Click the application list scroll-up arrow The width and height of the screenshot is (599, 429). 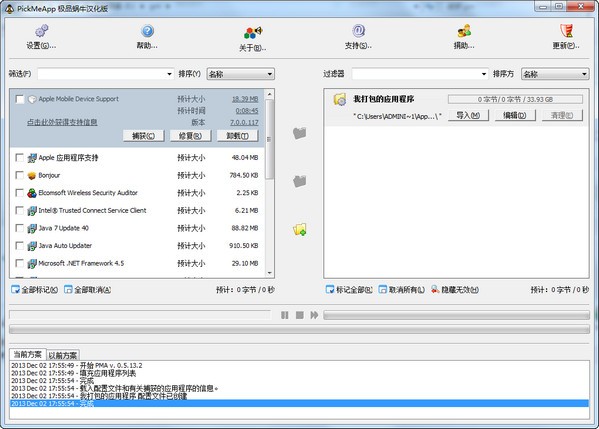pyautogui.click(x=270, y=94)
